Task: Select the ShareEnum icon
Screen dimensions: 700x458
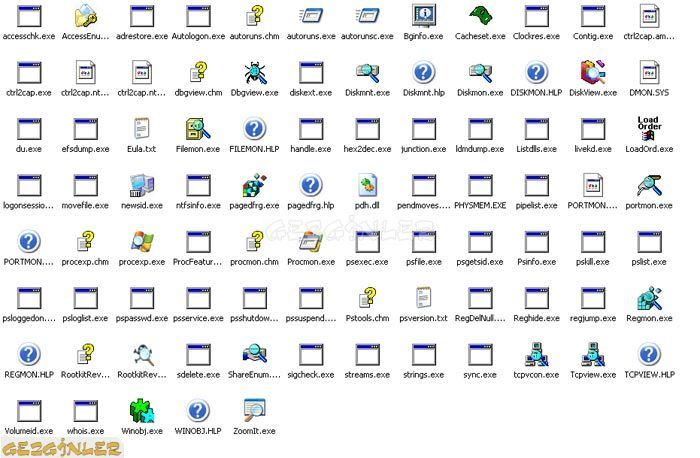Action: pos(254,354)
